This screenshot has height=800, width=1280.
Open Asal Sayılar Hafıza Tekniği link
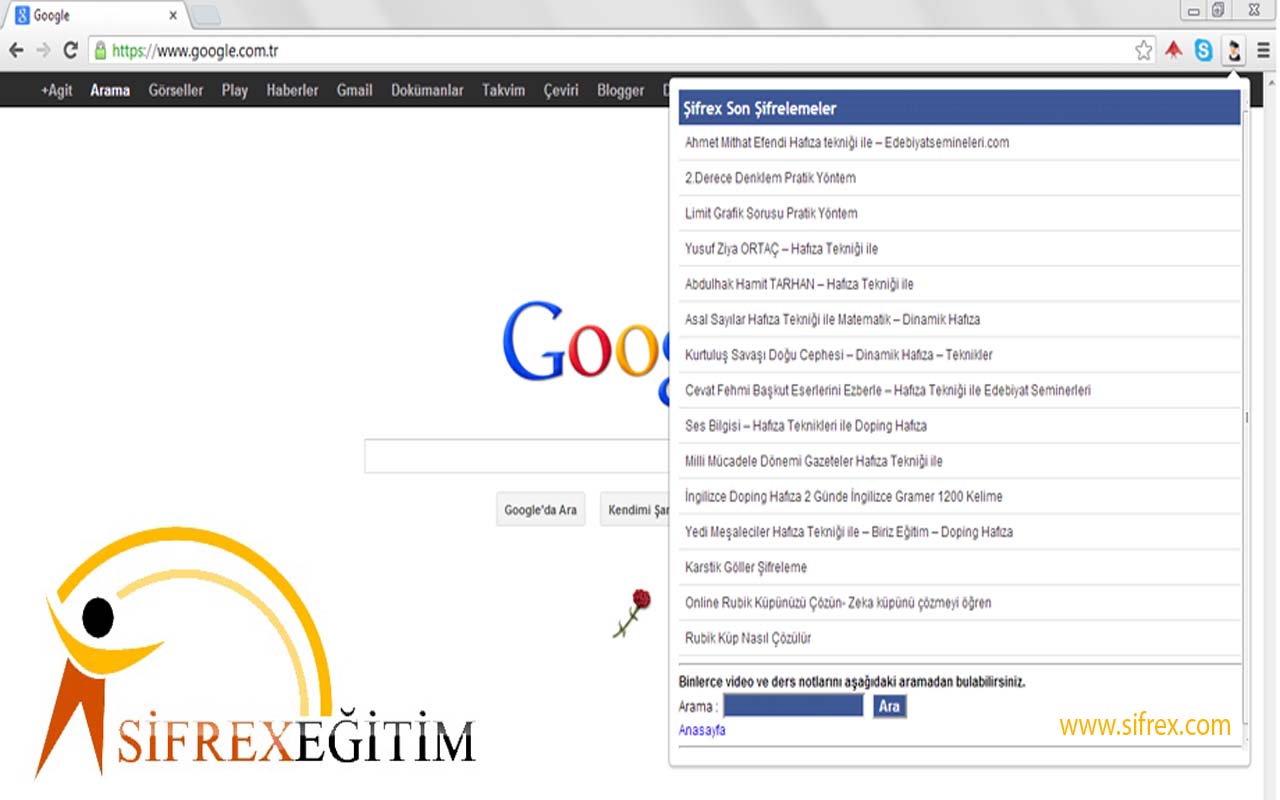click(x=832, y=320)
